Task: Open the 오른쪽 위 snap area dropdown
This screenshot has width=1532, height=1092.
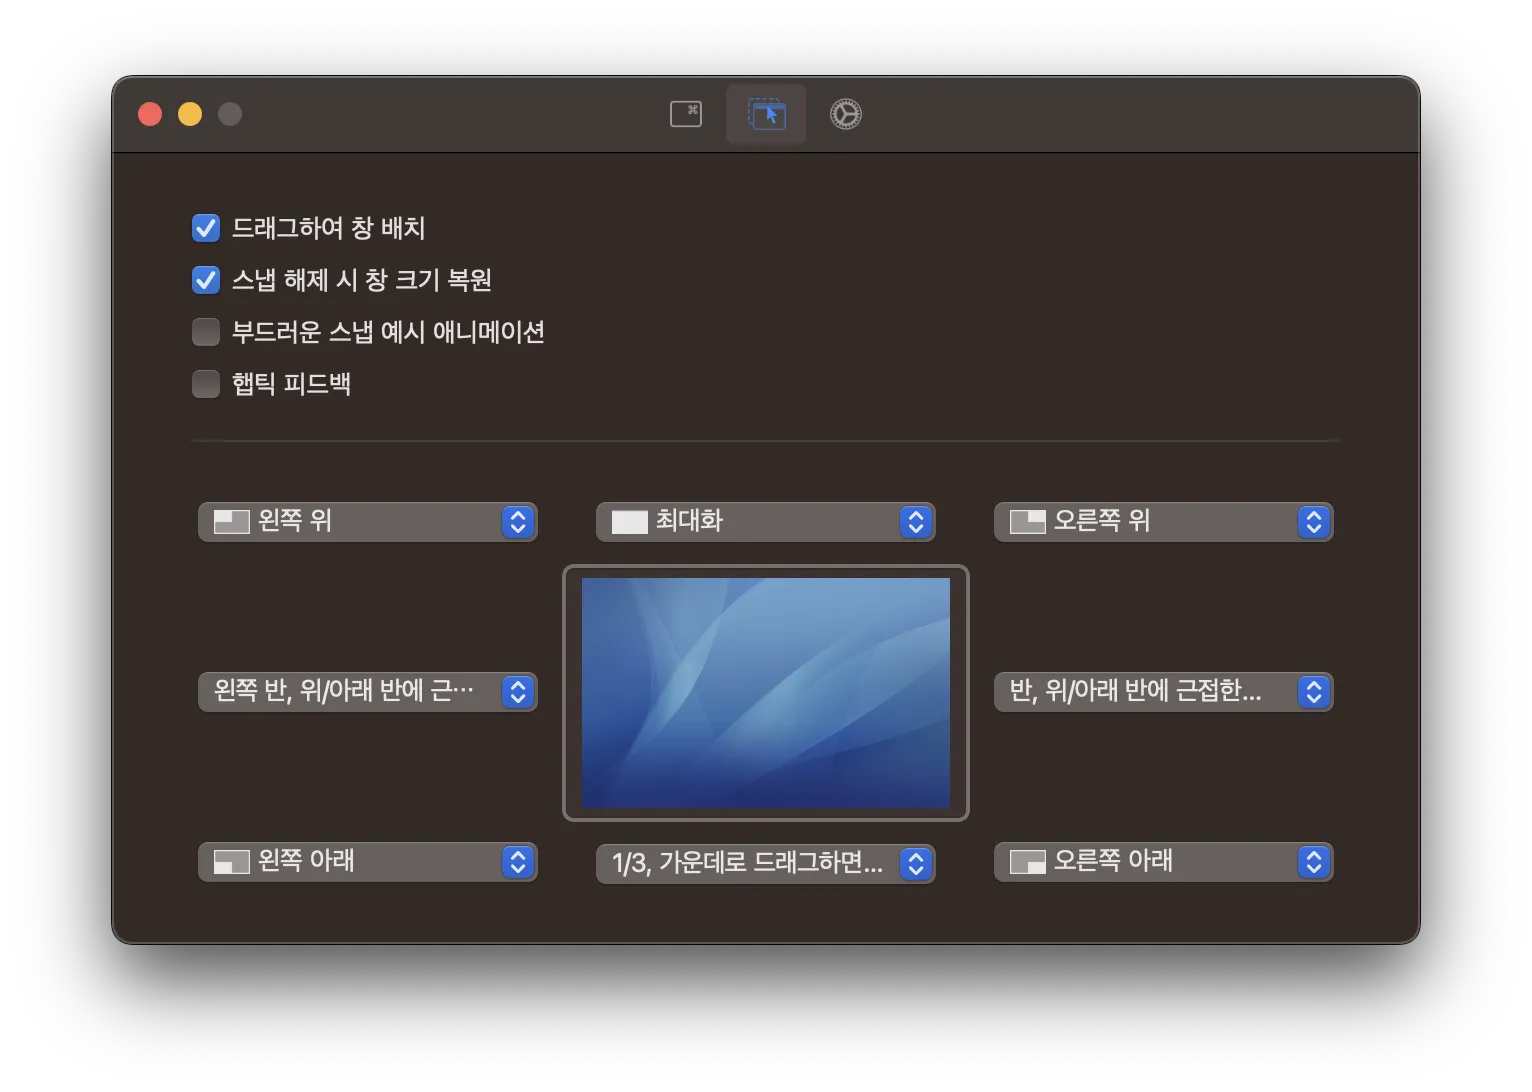Action: (x=1164, y=522)
